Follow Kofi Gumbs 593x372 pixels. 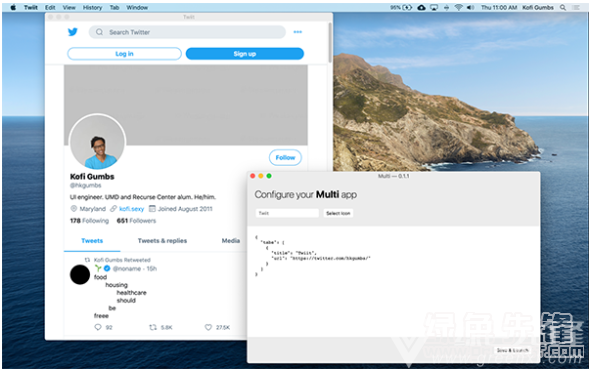tap(285, 158)
